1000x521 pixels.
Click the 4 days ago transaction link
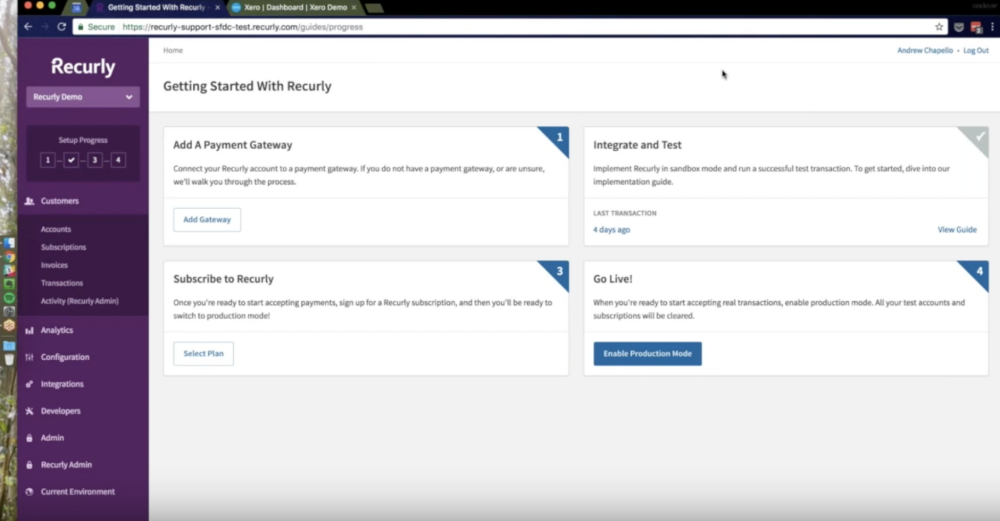point(612,230)
